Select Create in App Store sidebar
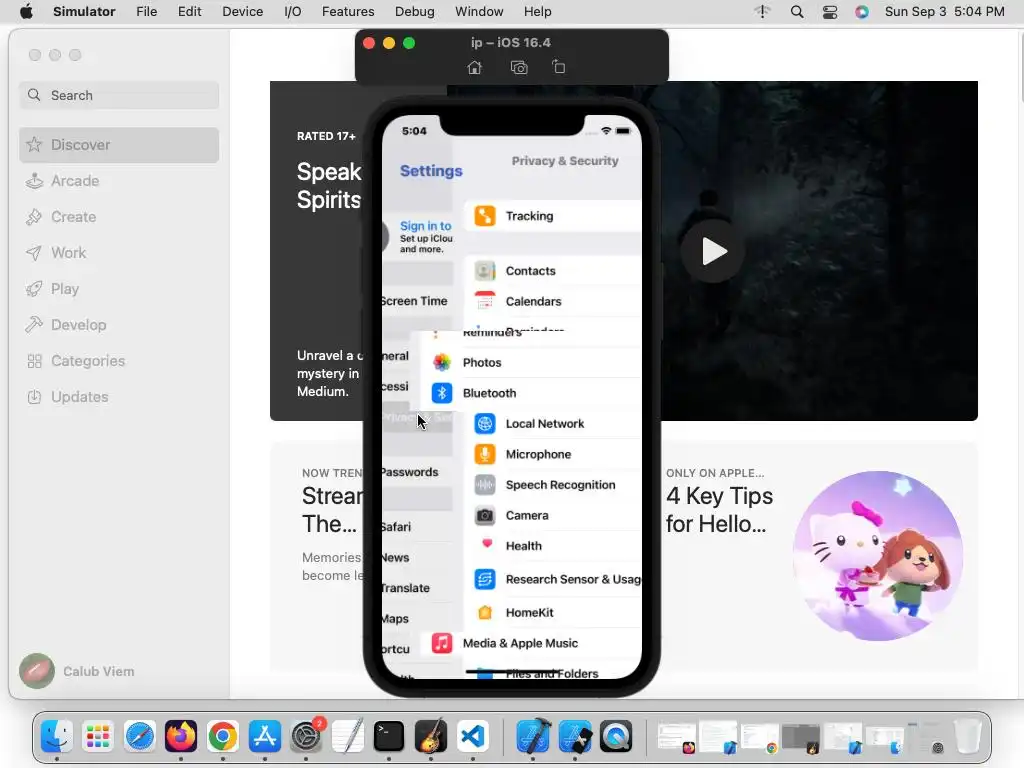 click(x=119, y=217)
